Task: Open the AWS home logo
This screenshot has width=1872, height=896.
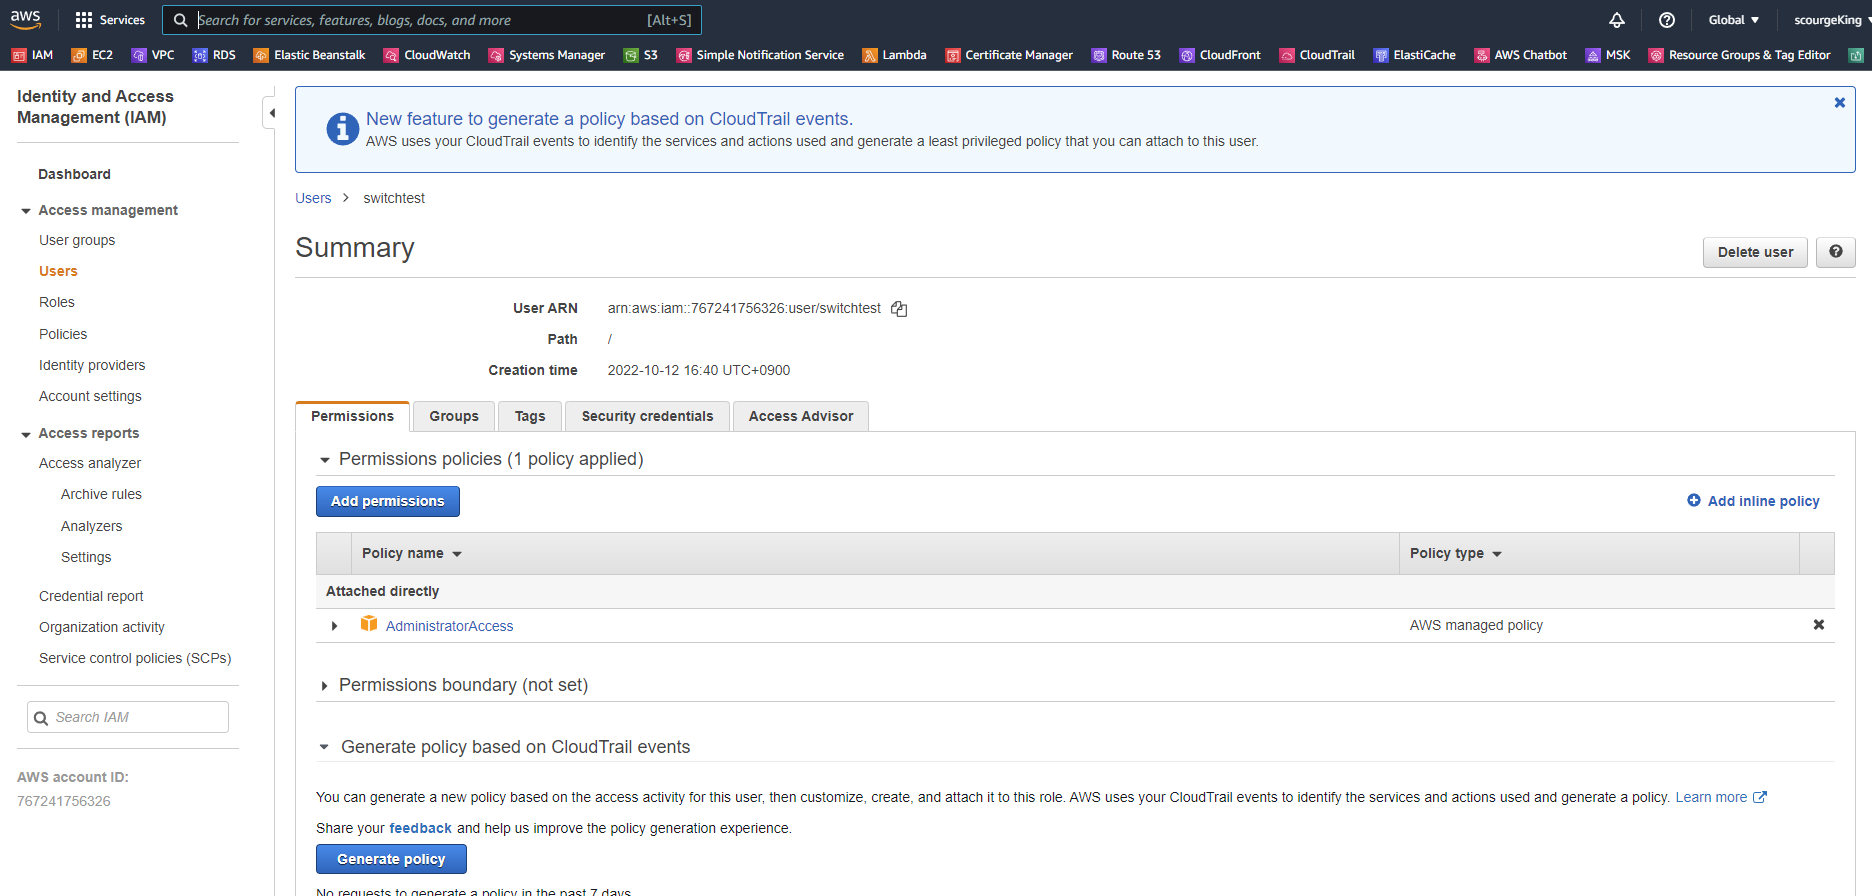Action: pos(26,19)
